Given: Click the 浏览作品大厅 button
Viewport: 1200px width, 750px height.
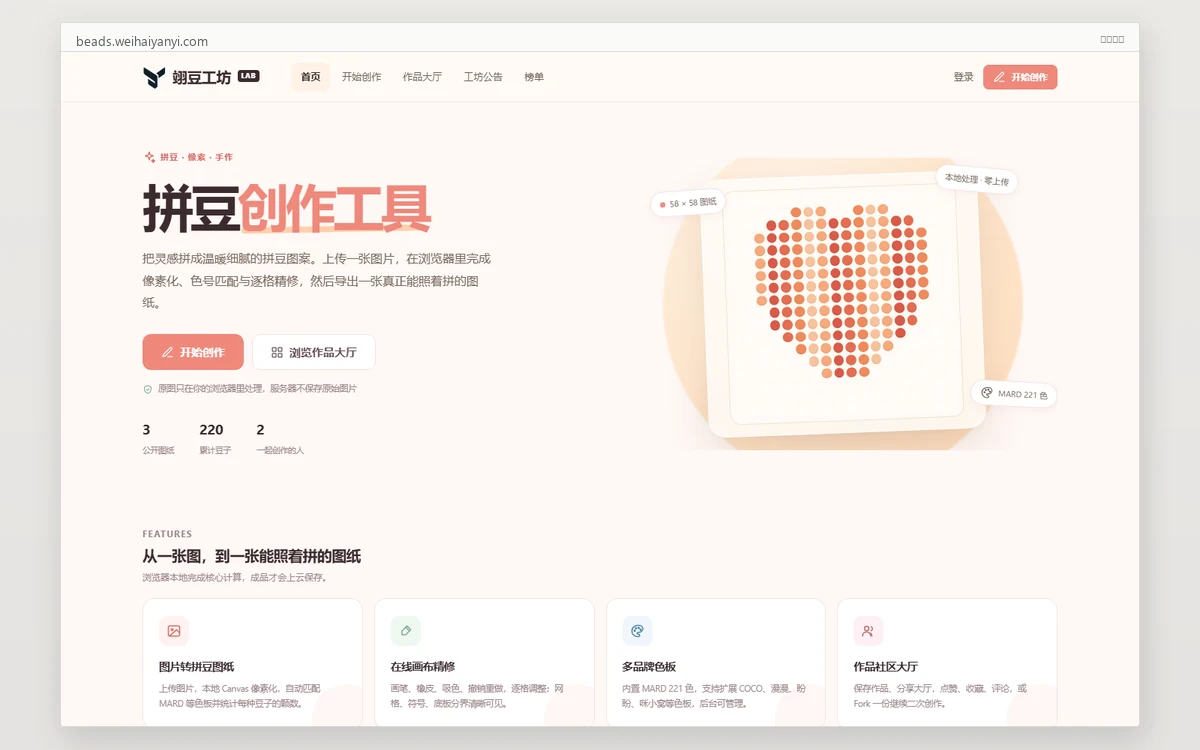Looking at the screenshot, I should click(314, 352).
